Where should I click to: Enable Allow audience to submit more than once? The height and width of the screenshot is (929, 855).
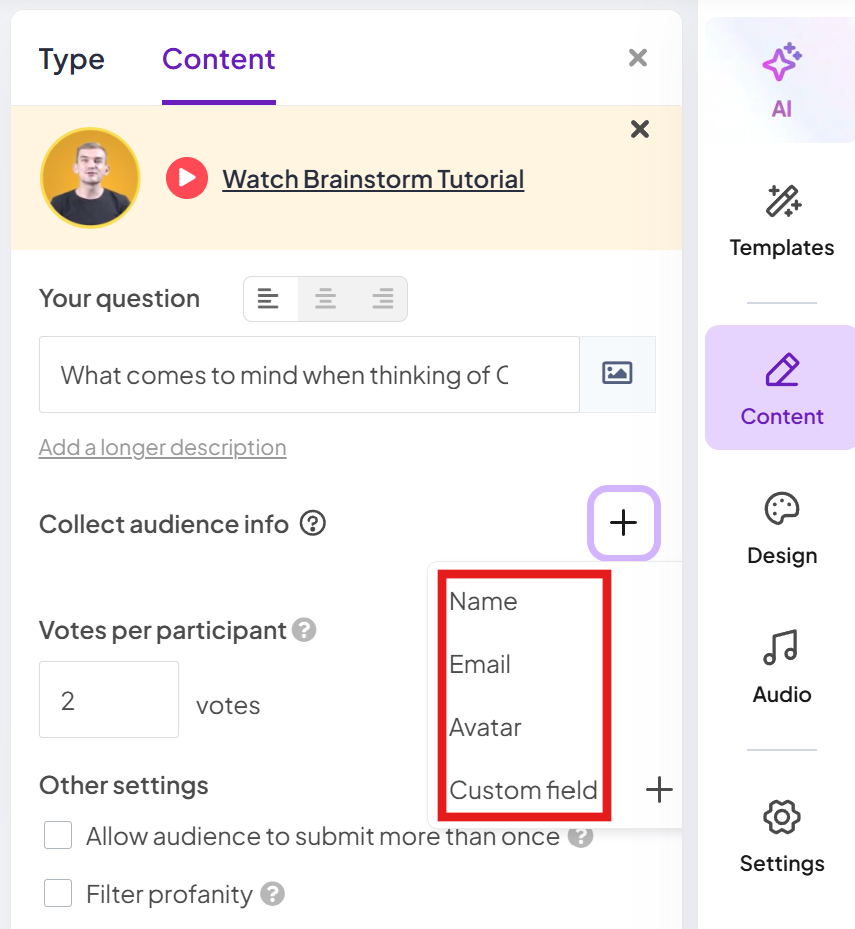coord(58,835)
